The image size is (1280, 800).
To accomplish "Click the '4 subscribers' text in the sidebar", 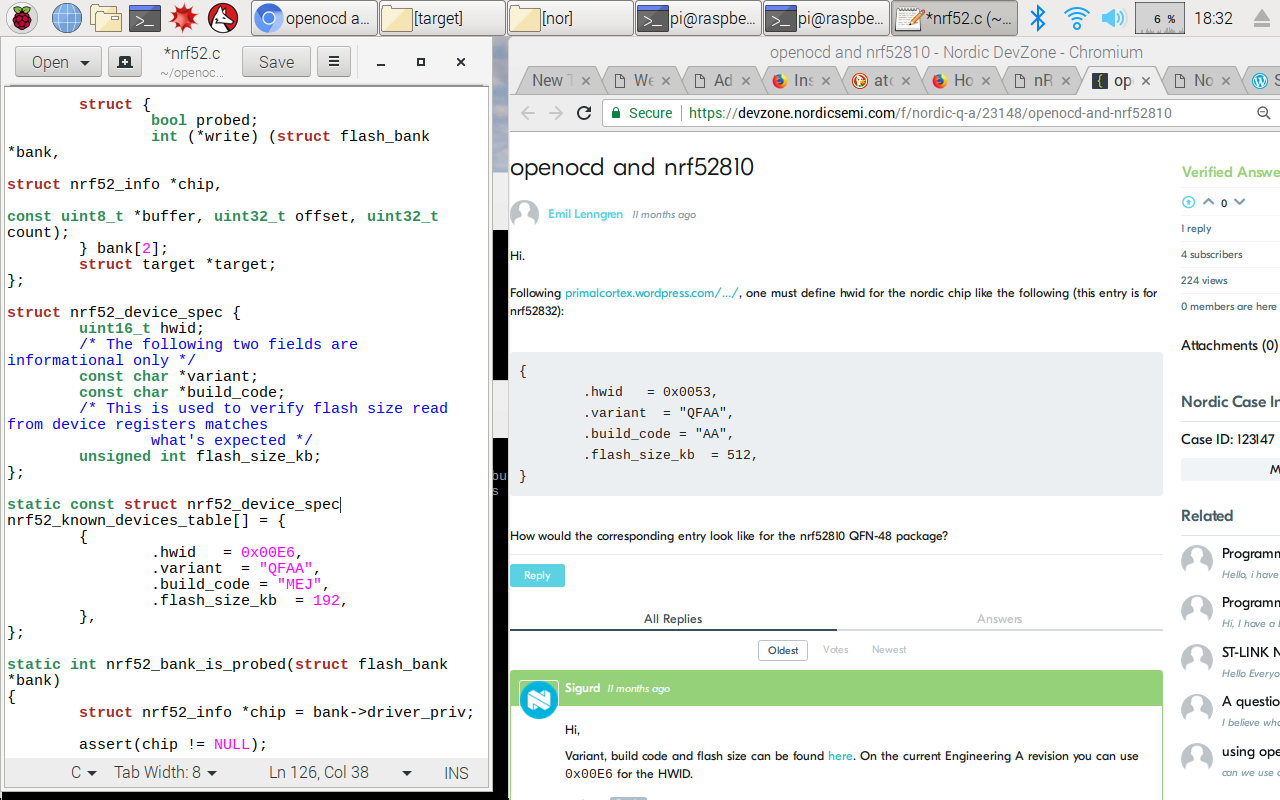I will click(1211, 254).
